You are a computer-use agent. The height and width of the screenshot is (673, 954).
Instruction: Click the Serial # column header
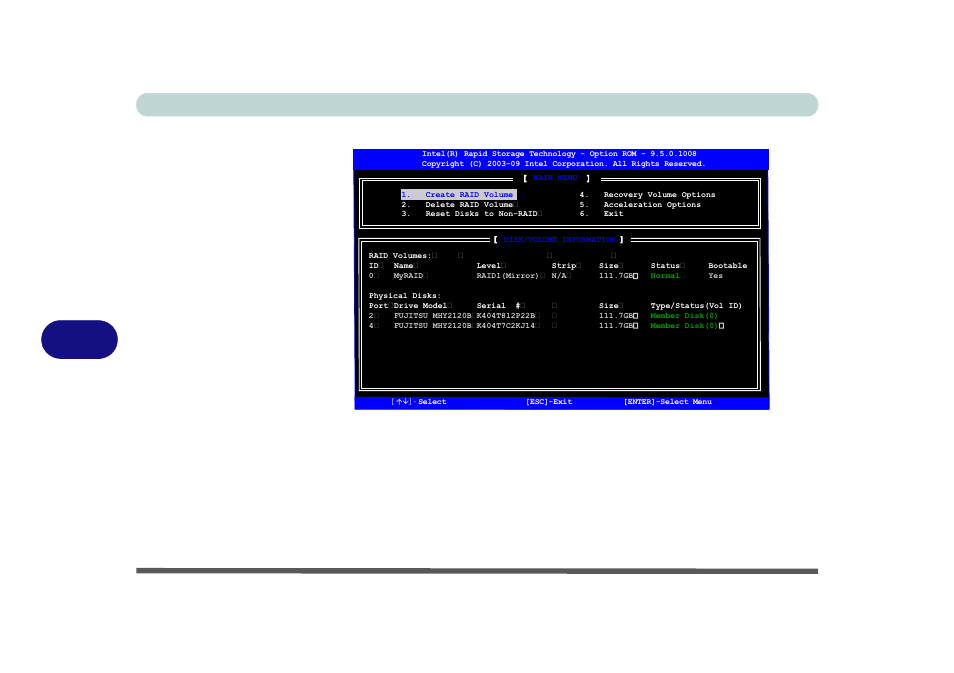pos(498,305)
